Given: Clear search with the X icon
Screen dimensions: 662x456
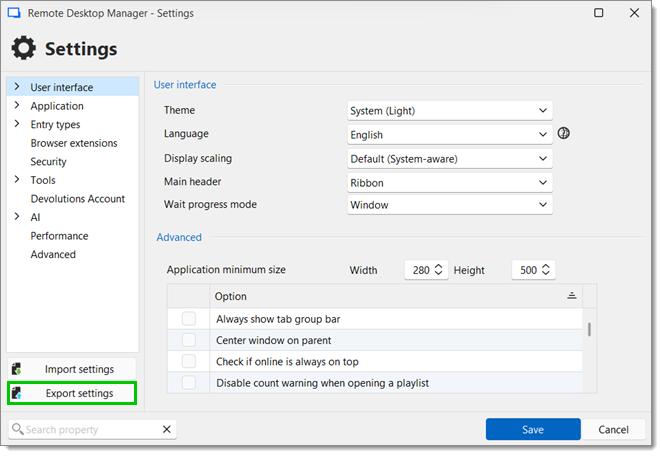Looking at the screenshot, I should coord(167,429).
